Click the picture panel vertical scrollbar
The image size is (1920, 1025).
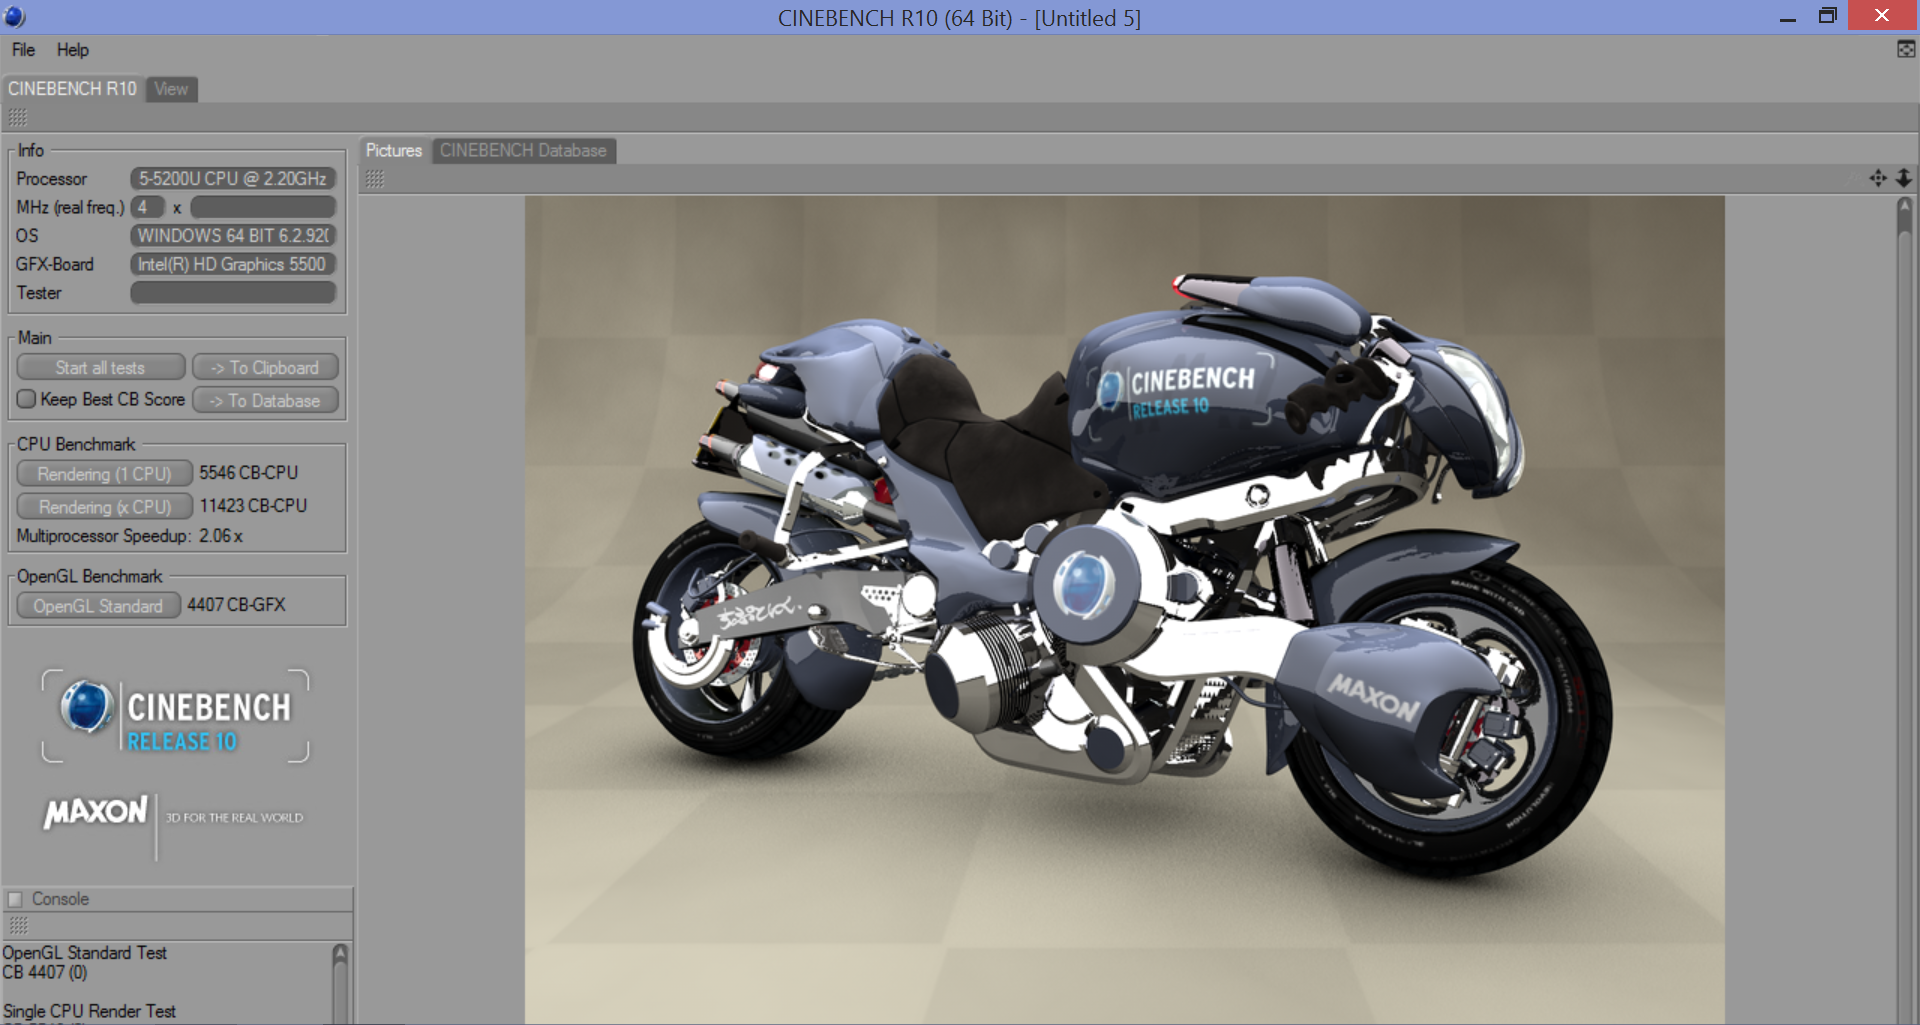[x=1904, y=610]
